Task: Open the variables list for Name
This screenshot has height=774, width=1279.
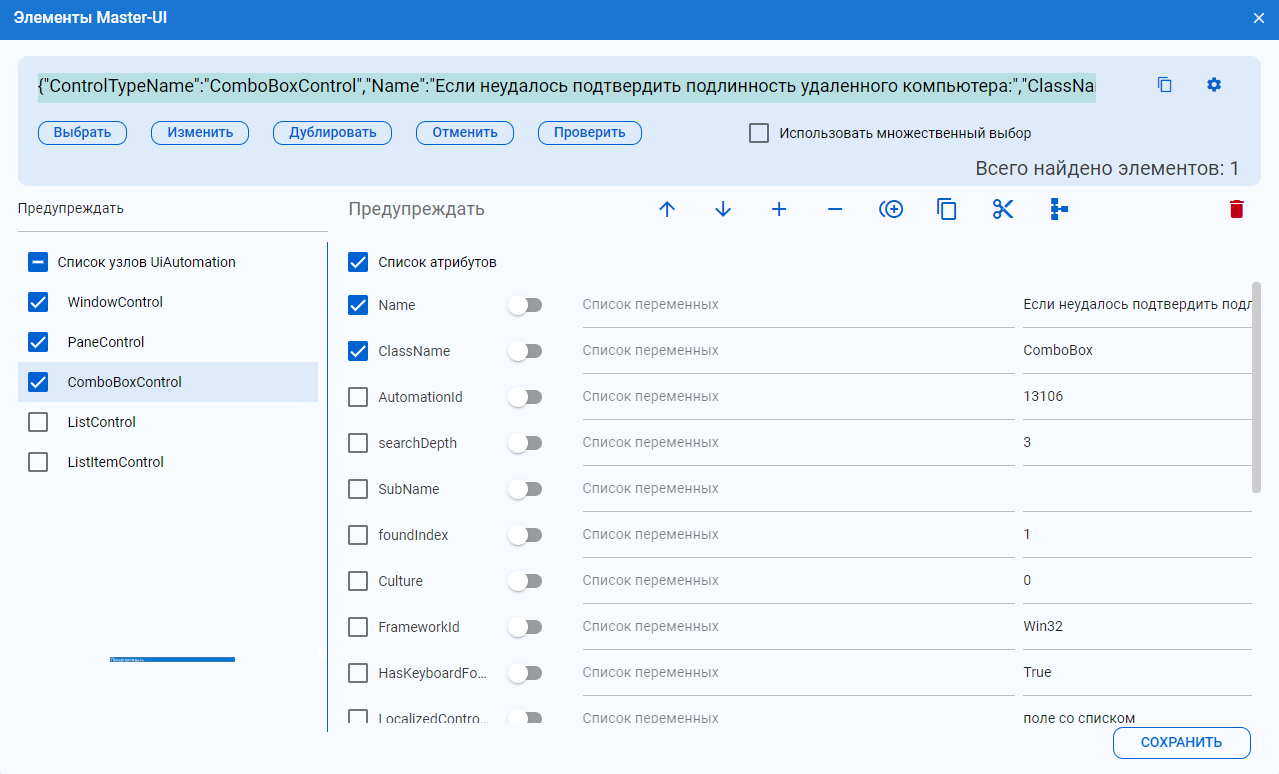Action: (798, 305)
